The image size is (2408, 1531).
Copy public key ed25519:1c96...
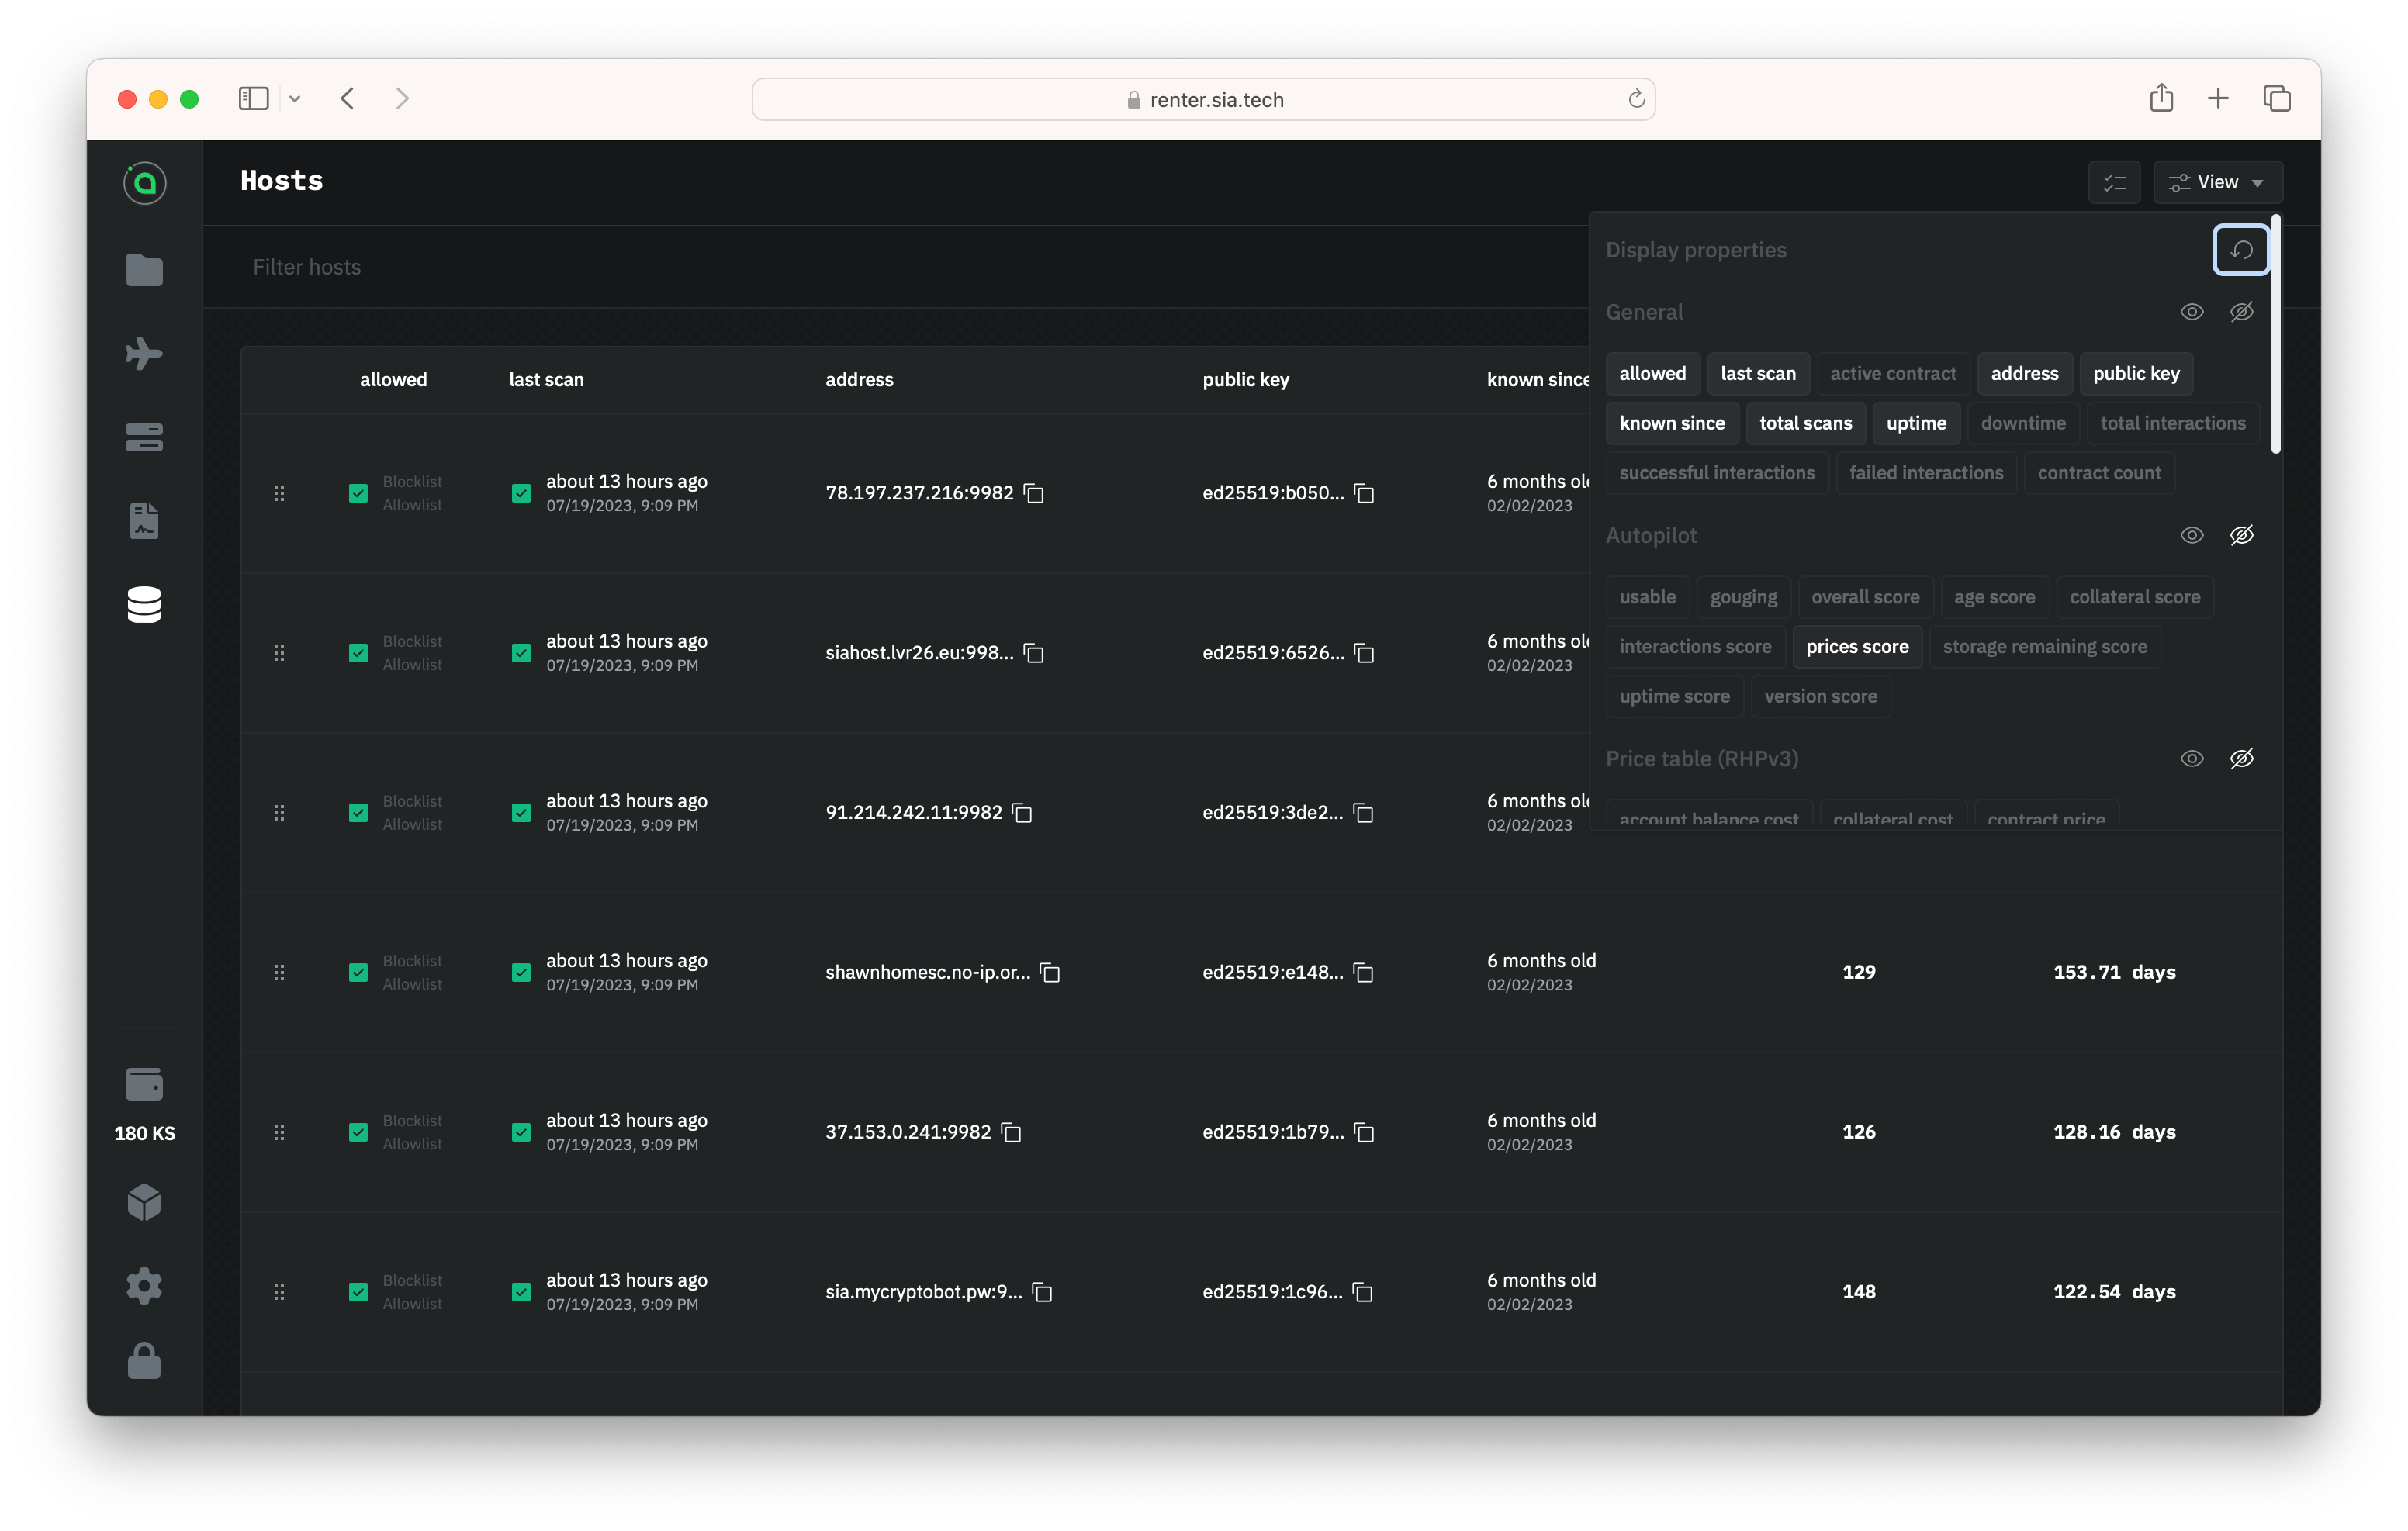click(x=1362, y=1292)
